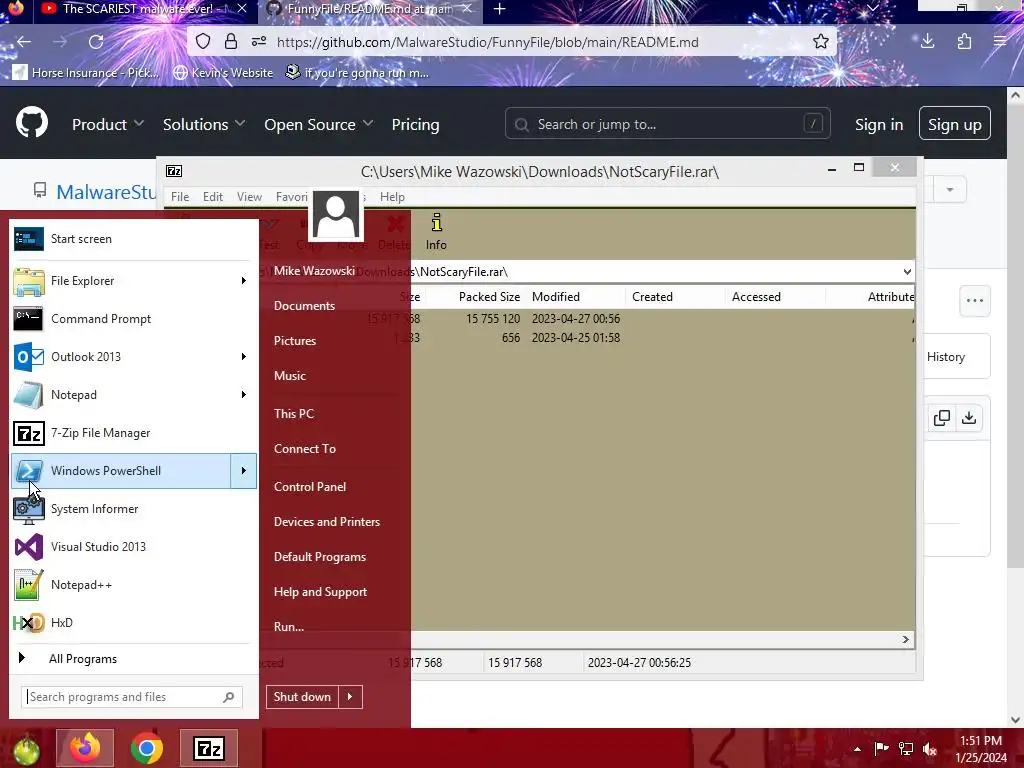The width and height of the screenshot is (1024, 768).
Task: Click History button on GitHub
Action: [x=946, y=357]
